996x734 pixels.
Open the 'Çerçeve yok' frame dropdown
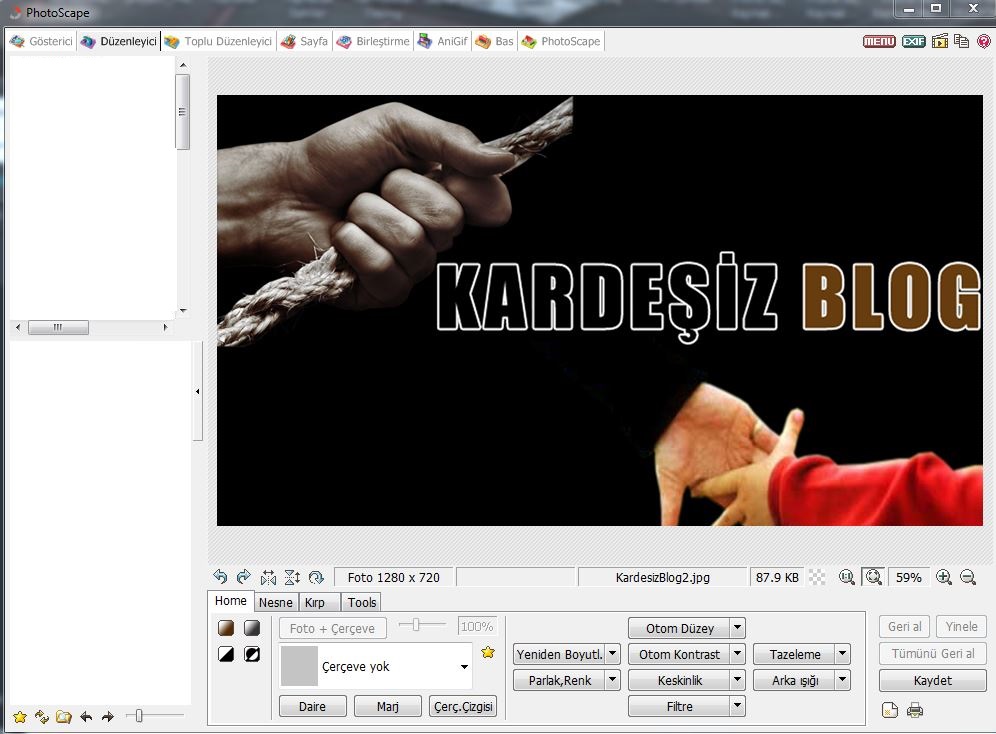pyautogui.click(x=464, y=667)
